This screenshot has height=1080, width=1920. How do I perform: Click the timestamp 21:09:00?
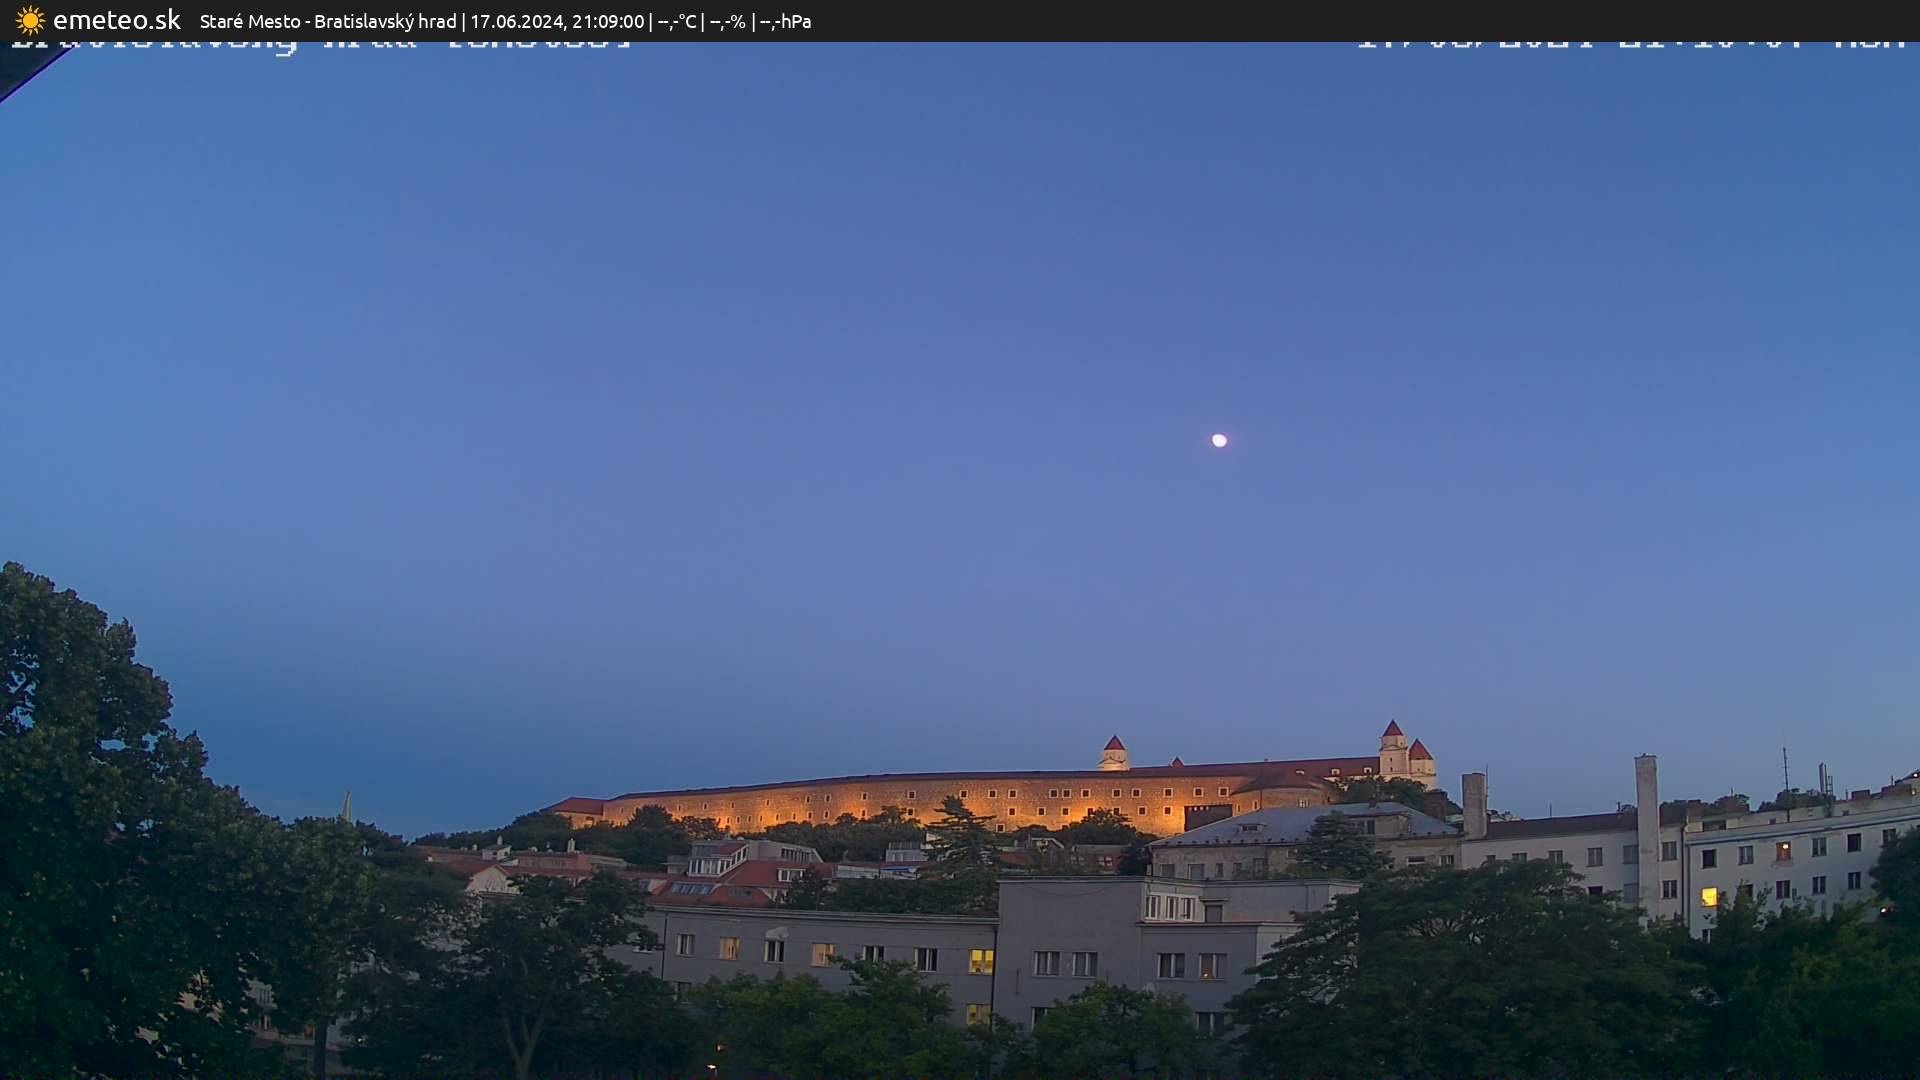coord(608,20)
